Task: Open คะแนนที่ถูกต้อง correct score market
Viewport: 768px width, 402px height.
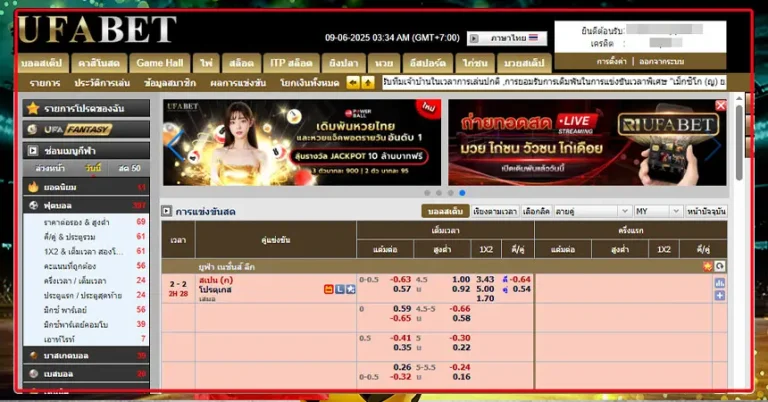Action: [70, 266]
